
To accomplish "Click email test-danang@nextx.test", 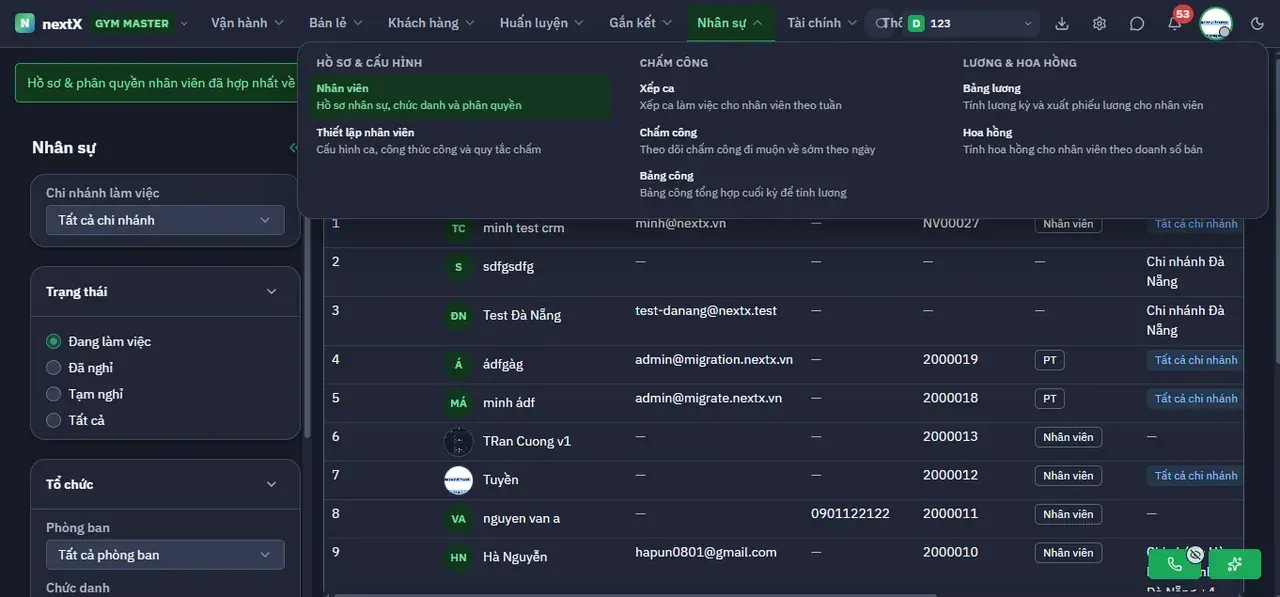I will pyautogui.click(x=706, y=311).
